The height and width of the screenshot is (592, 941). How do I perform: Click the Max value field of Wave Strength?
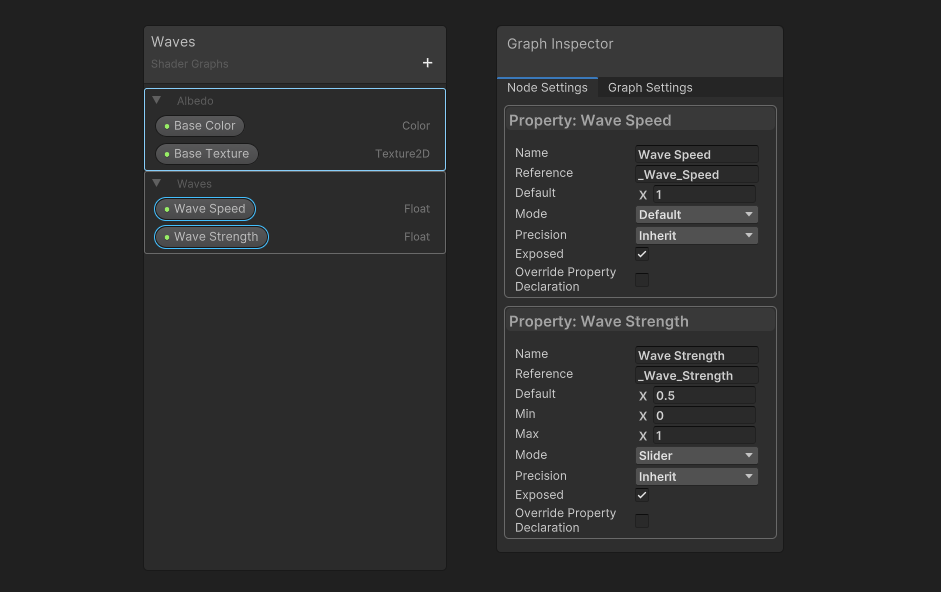click(x=703, y=435)
